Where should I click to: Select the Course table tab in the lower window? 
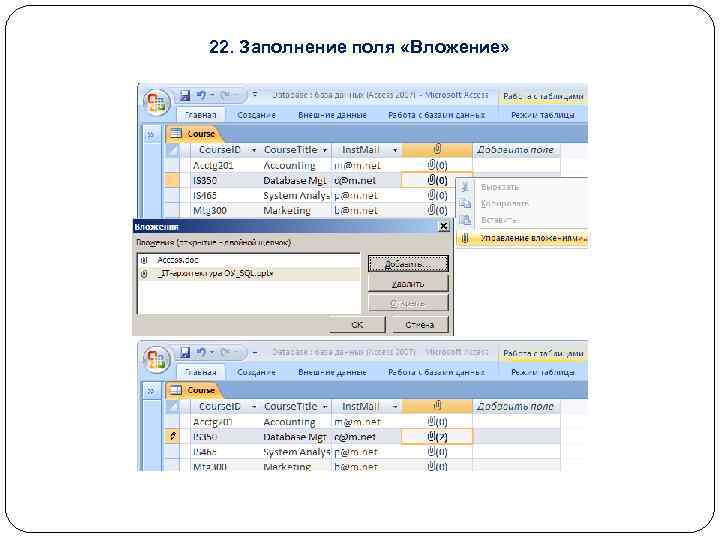coord(194,390)
